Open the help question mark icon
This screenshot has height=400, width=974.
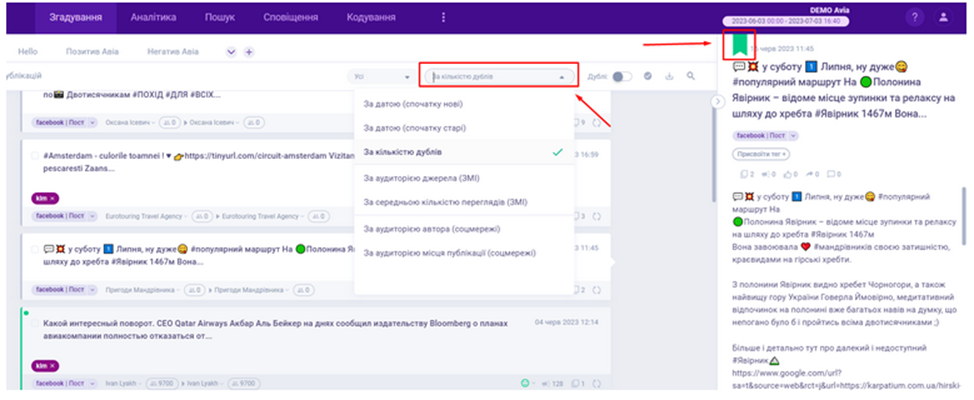tap(915, 18)
